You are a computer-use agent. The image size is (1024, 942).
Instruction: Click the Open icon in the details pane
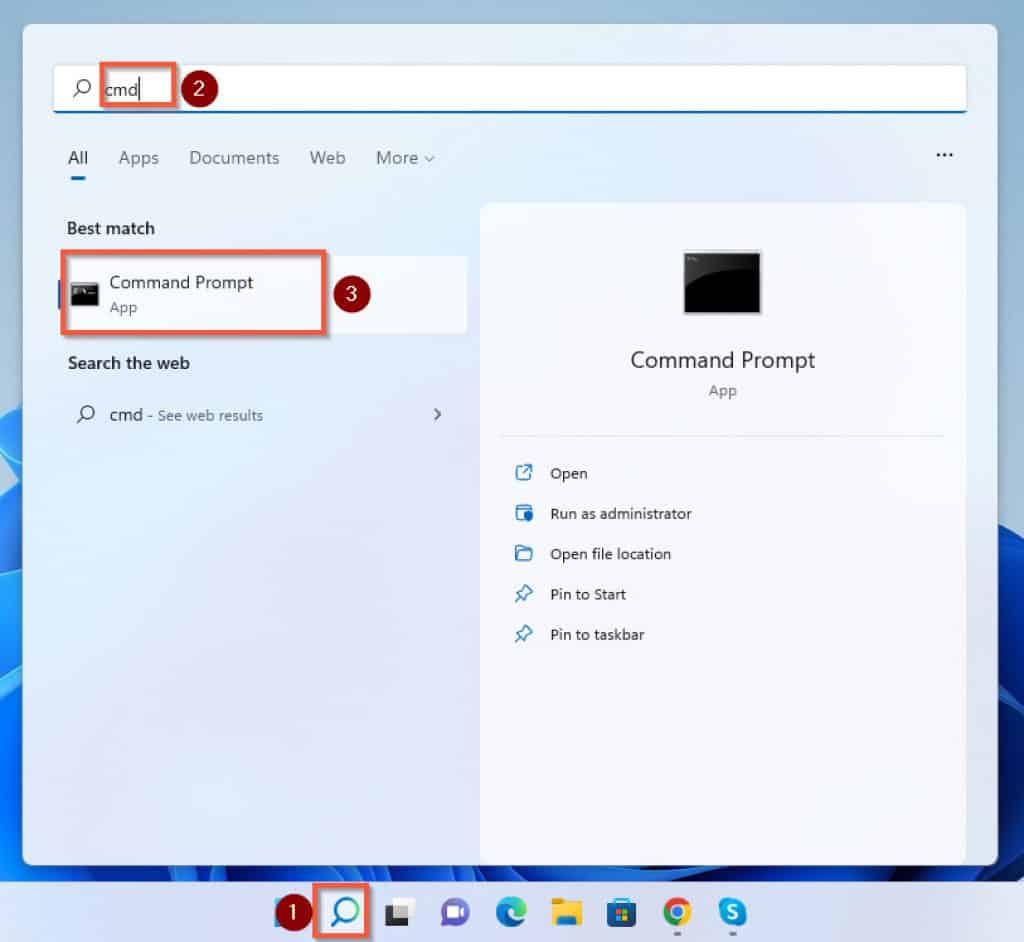pyautogui.click(x=524, y=472)
